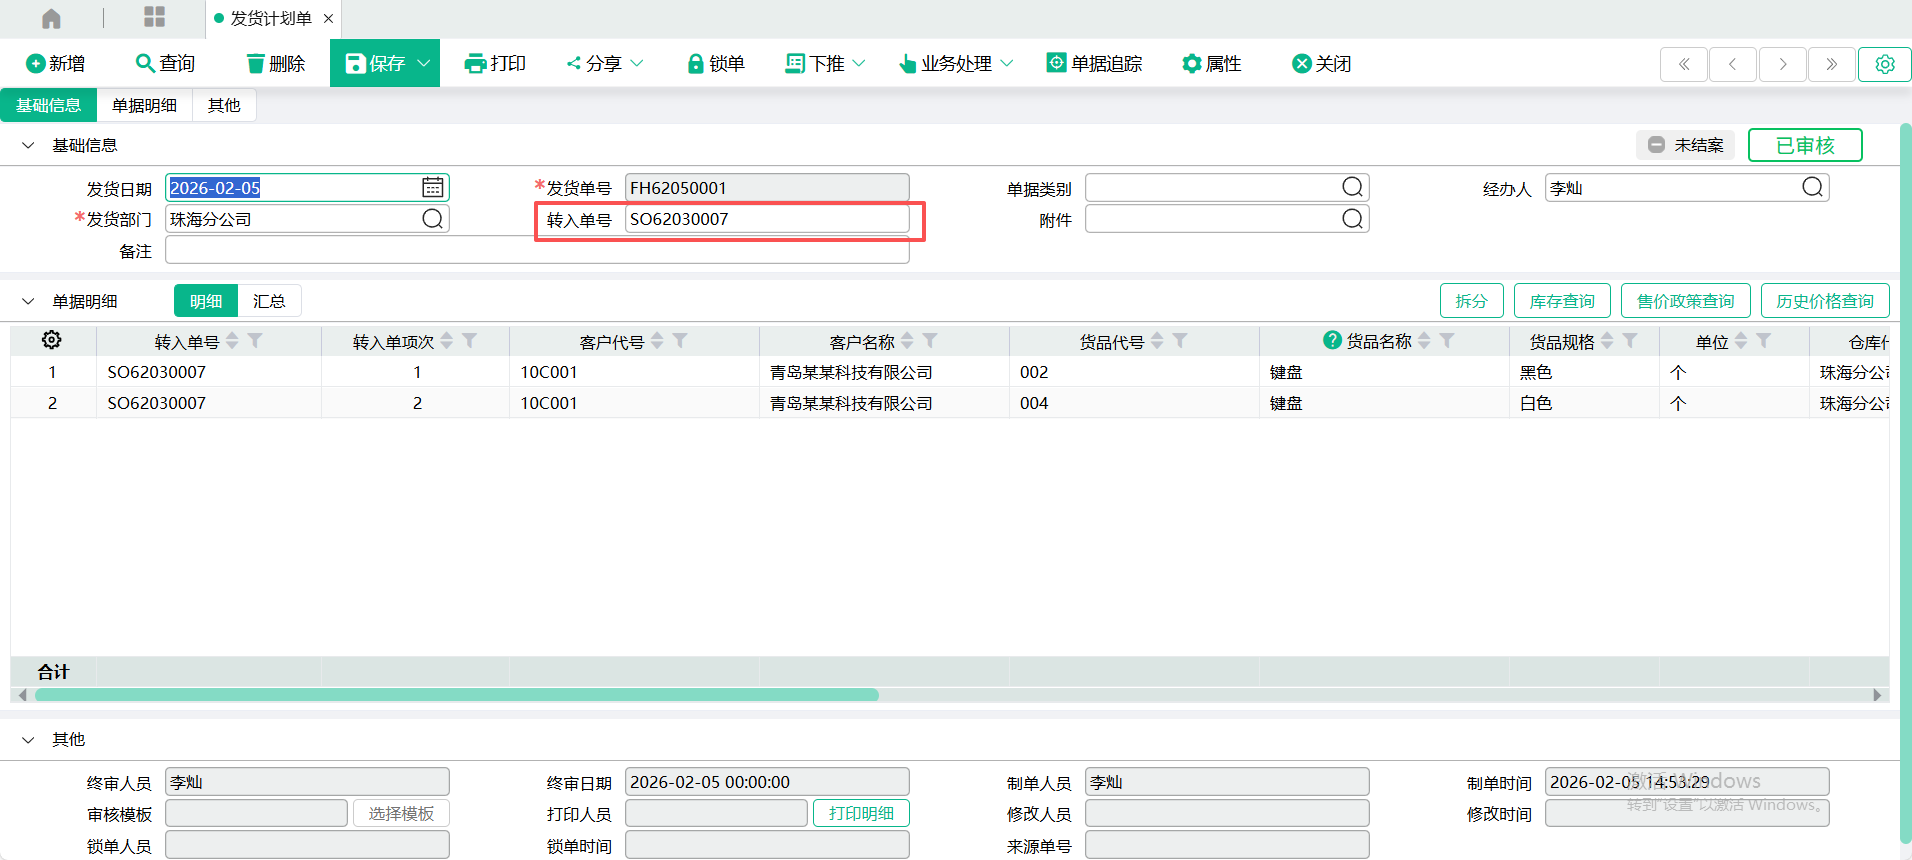This screenshot has width=1912, height=860.
Task: Open column settings gear in table header
Action: [x=52, y=341]
